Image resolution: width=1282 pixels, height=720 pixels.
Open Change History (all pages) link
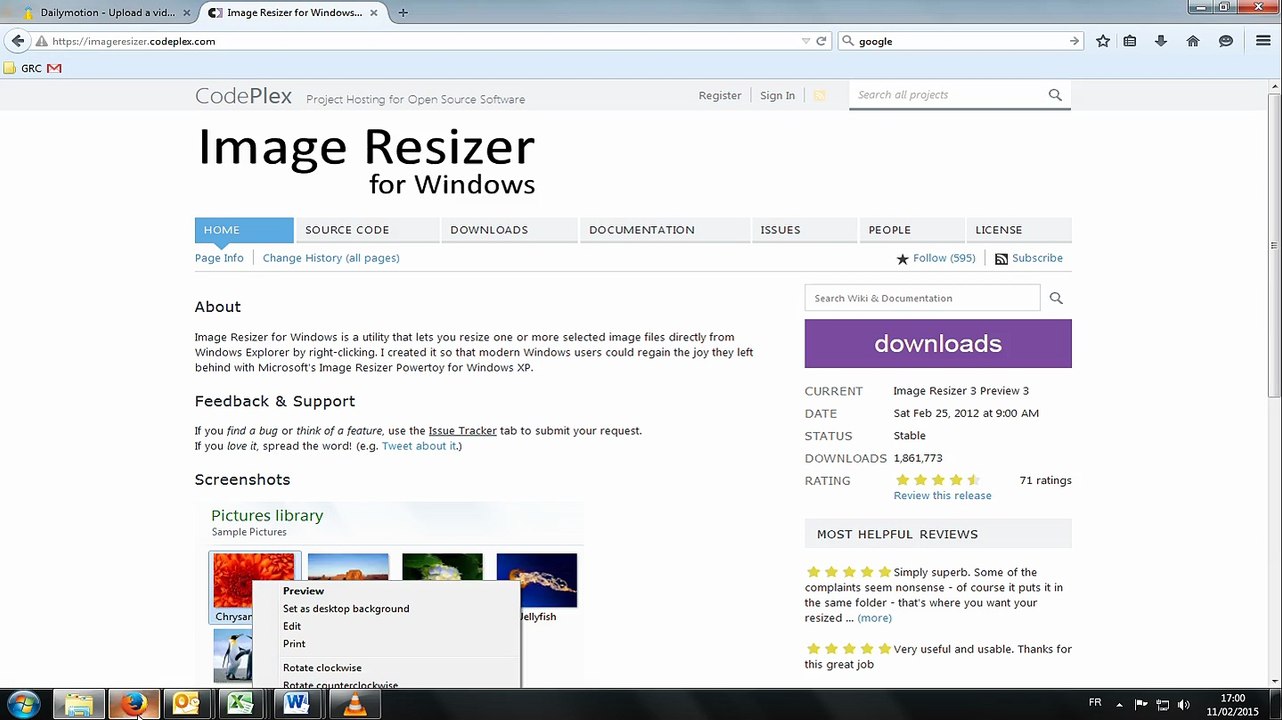[331, 258]
